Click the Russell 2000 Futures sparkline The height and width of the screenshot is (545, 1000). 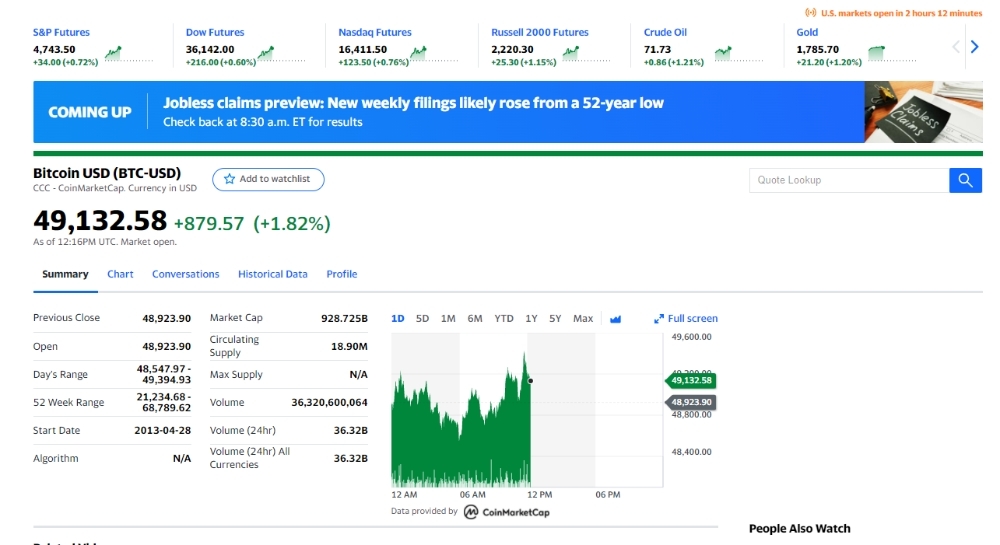[x=586, y=54]
